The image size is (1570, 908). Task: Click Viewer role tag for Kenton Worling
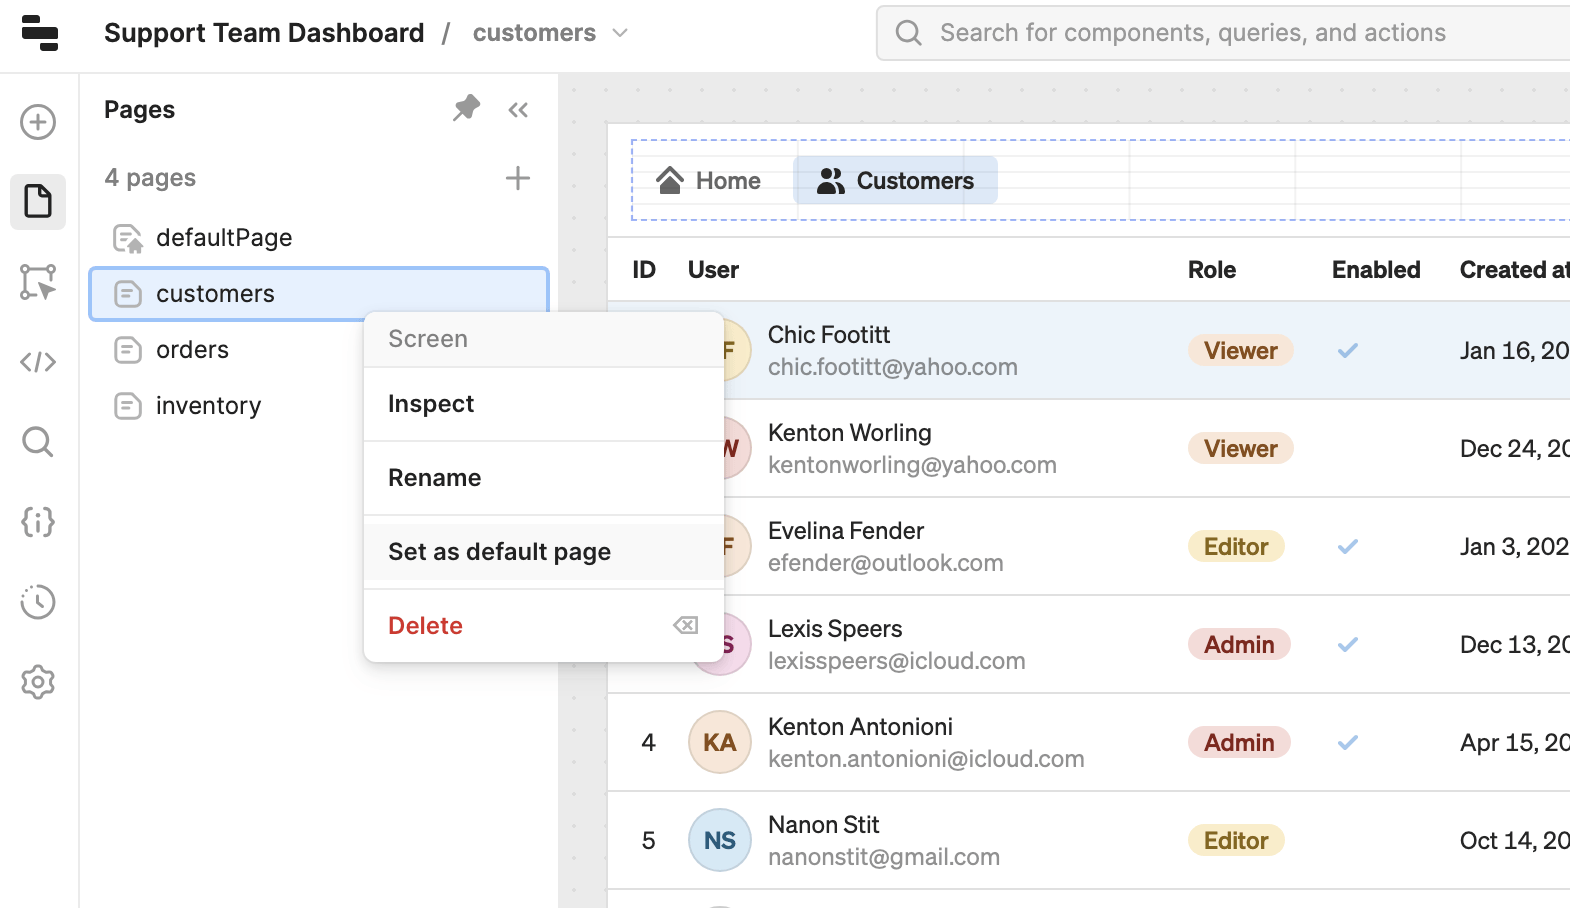tap(1241, 449)
